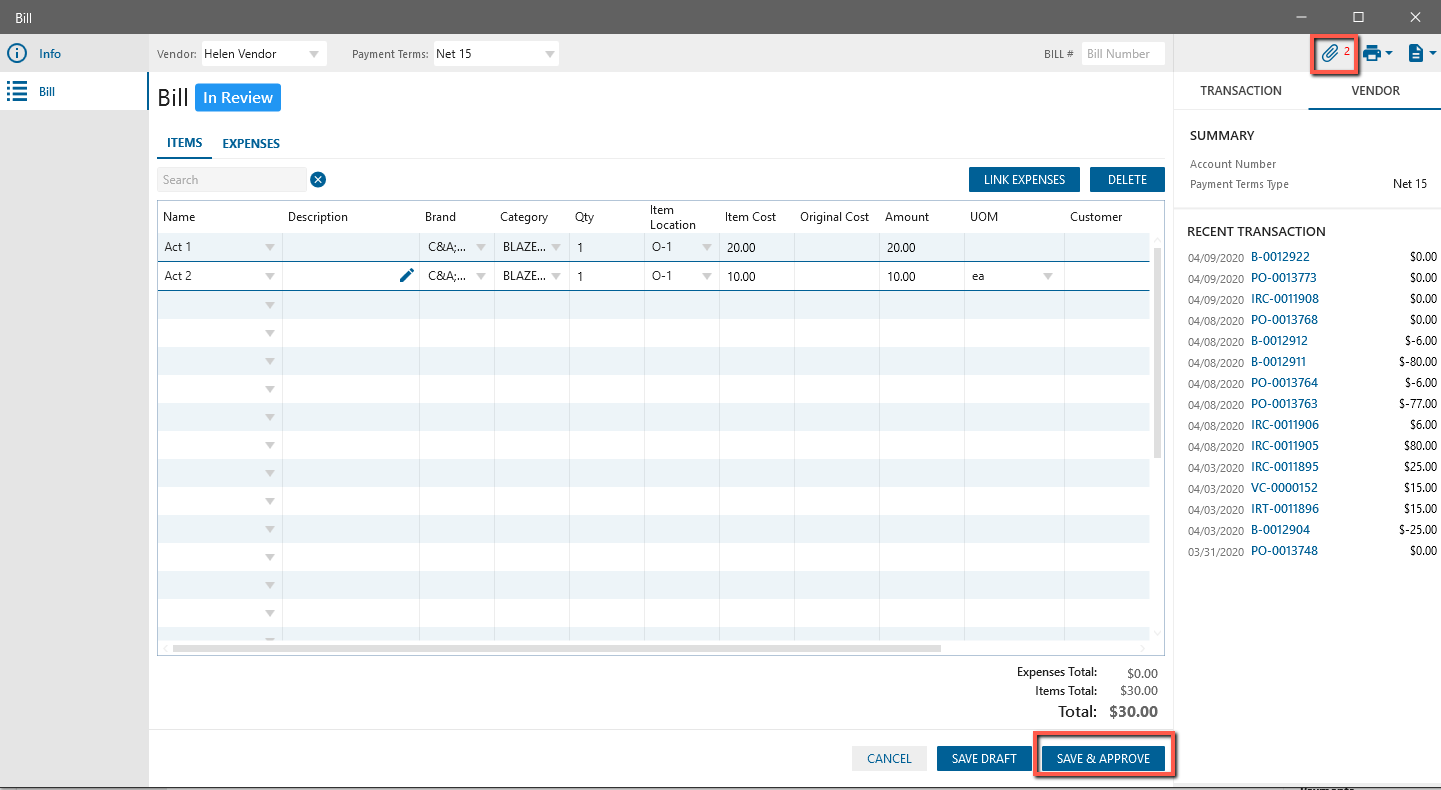Click the SAVE & APPROVE button
The height and width of the screenshot is (790, 1441).
pyautogui.click(x=1103, y=758)
